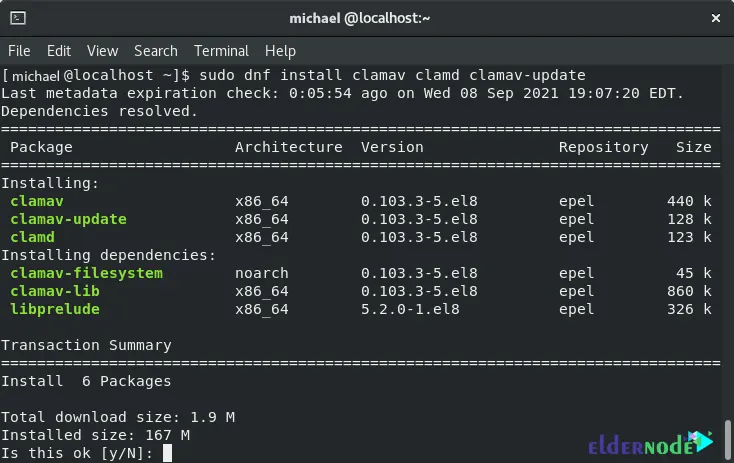Click the clamav-update package name
Screen dimensions: 734x463
68,219
